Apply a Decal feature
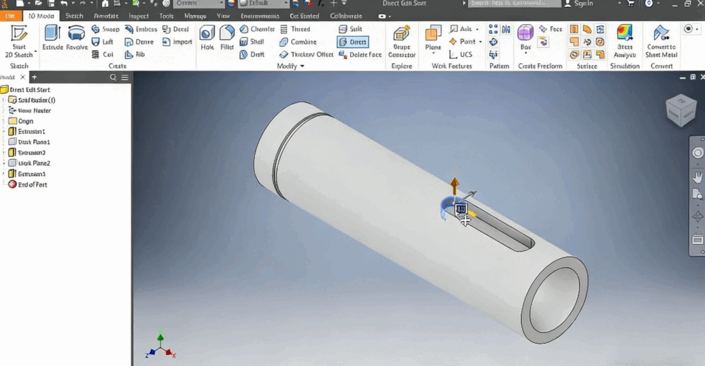Image resolution: width=705 pixels, height=366 pixels. tap(175, 29)
